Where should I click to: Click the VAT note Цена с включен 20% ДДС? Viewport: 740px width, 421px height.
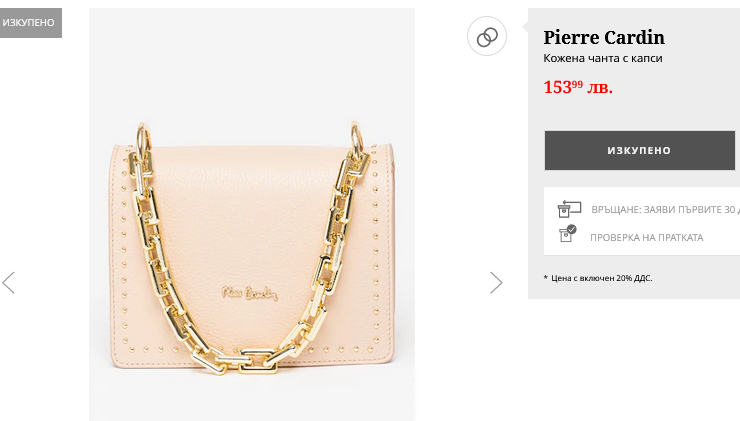601,278
